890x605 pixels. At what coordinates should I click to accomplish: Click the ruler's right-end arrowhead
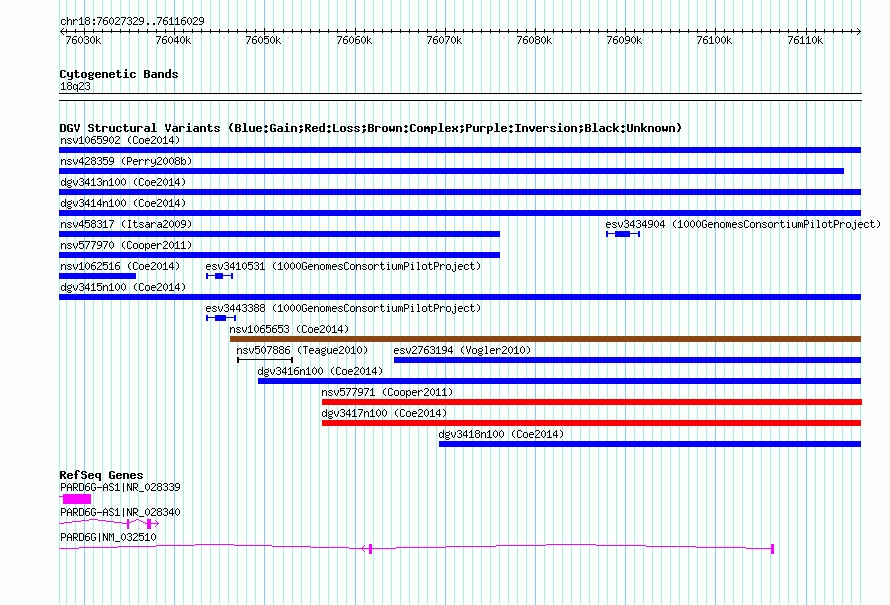tap(859, 31)
